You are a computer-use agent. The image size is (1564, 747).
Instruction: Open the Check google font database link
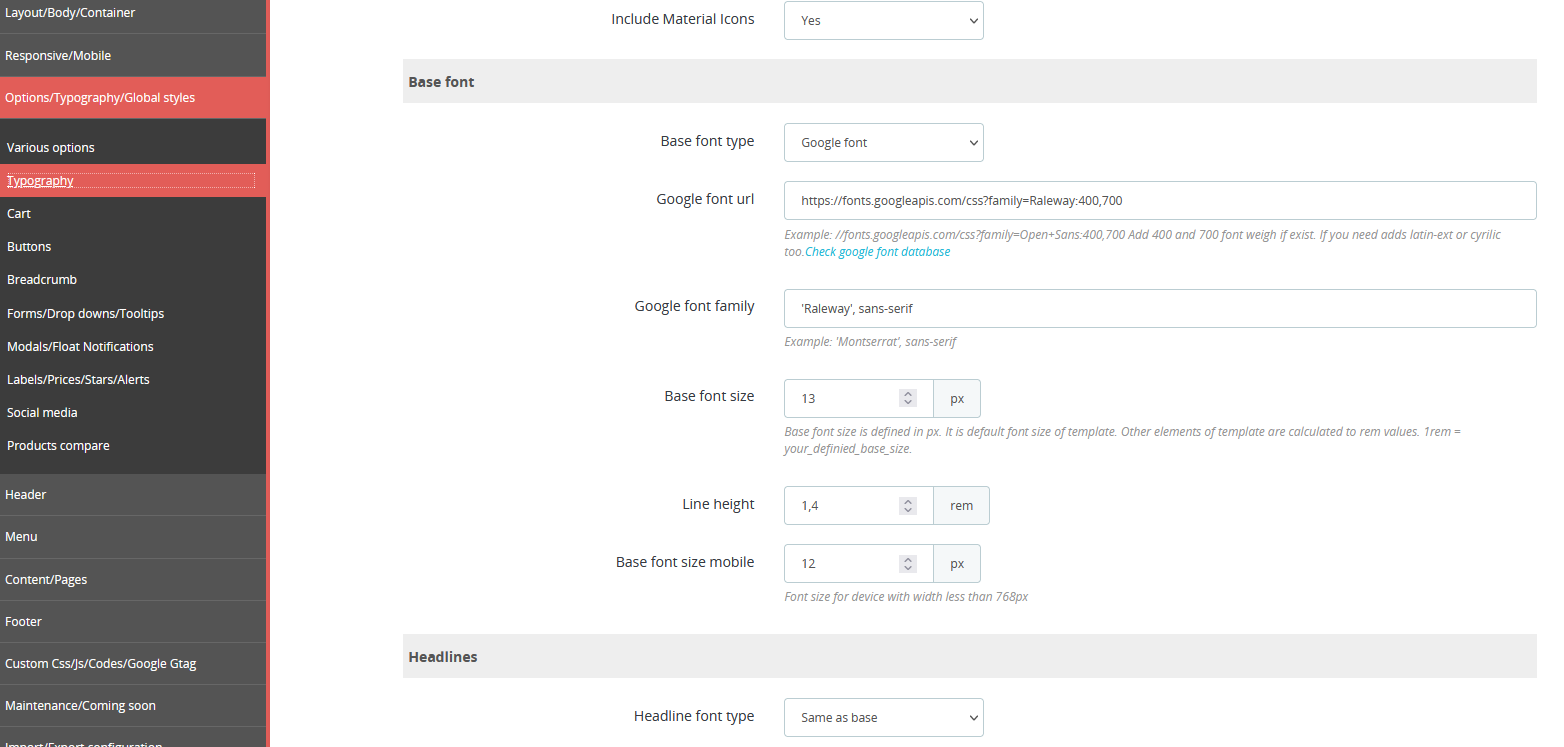tap(877, 252)
